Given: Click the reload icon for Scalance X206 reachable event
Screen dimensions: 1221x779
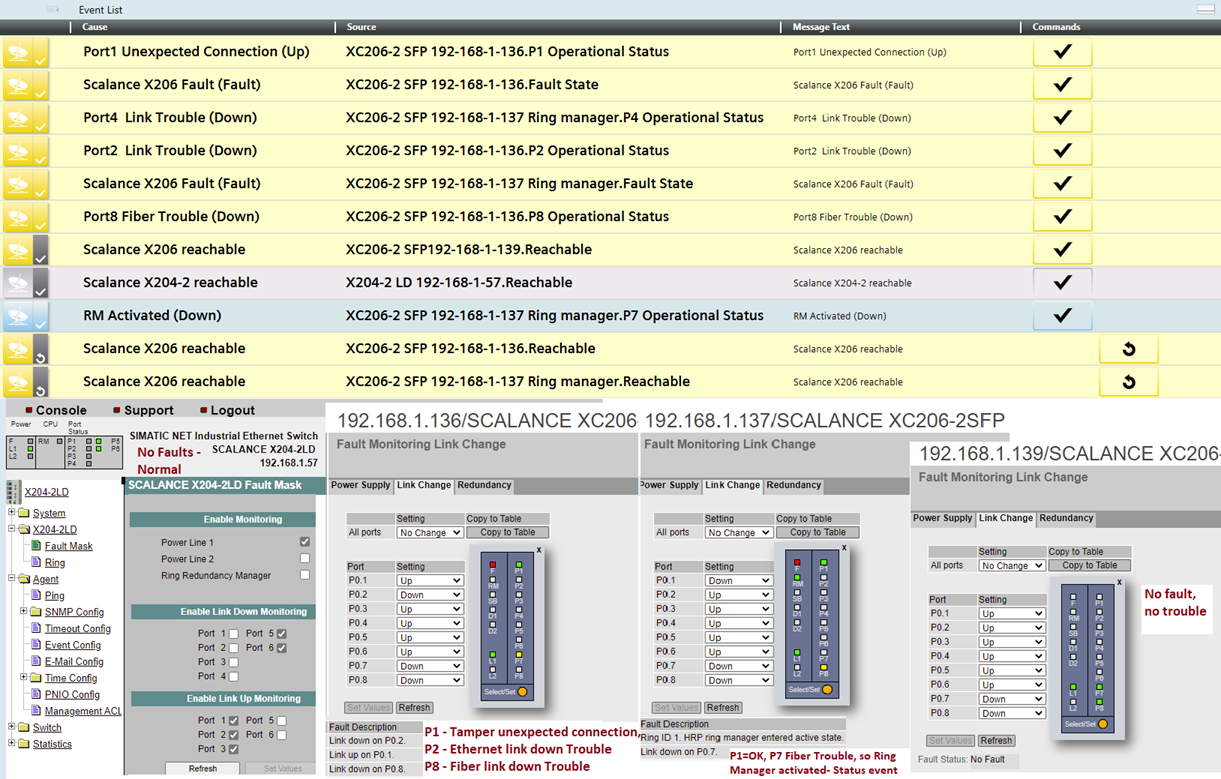Looking at the screenshot, I should [x=1129, y=349].
